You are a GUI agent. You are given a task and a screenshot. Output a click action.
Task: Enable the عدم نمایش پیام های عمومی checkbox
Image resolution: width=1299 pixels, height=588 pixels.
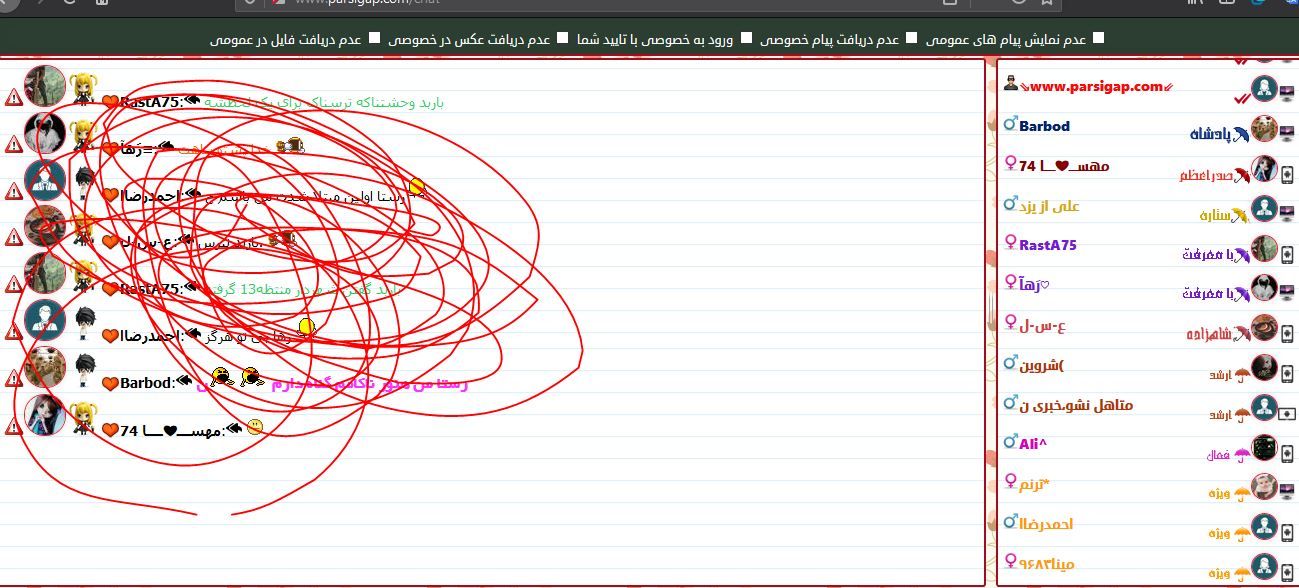pos(1099,39)
